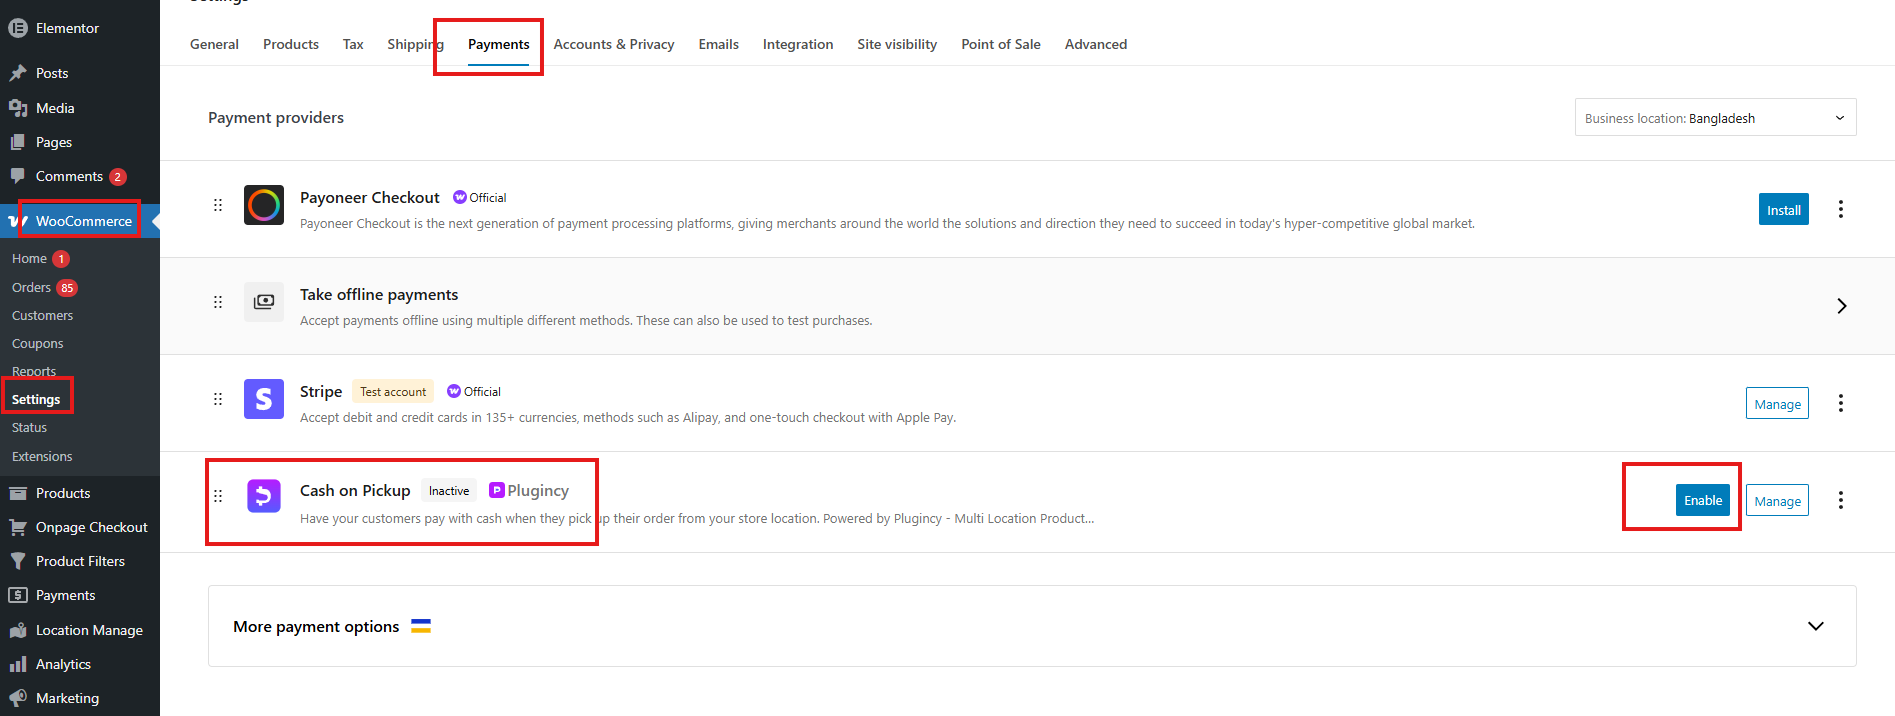The image size is (1895, 716).
Task: Click the Payoneer Checkout logo icon
Action: pos(264,205)
